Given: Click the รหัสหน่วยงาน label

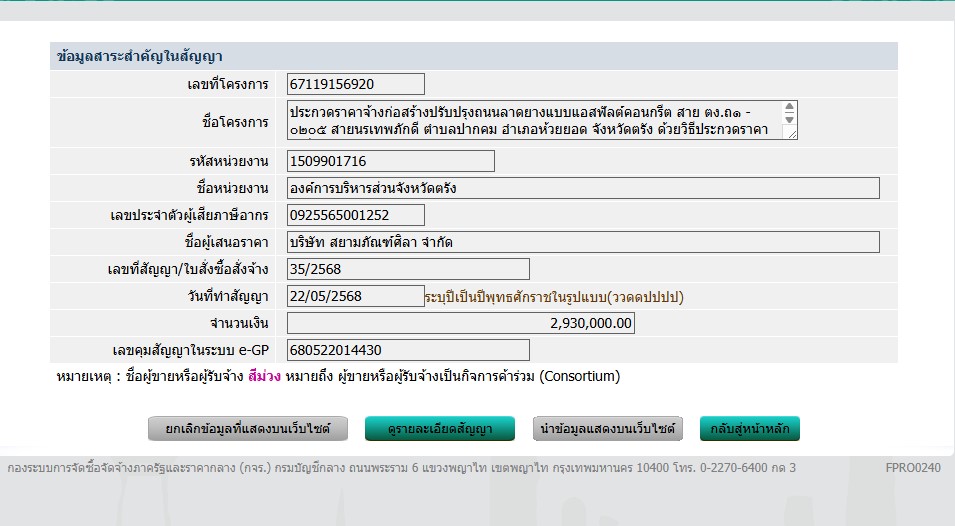Looking at the screenshot, I should point(229,161).
